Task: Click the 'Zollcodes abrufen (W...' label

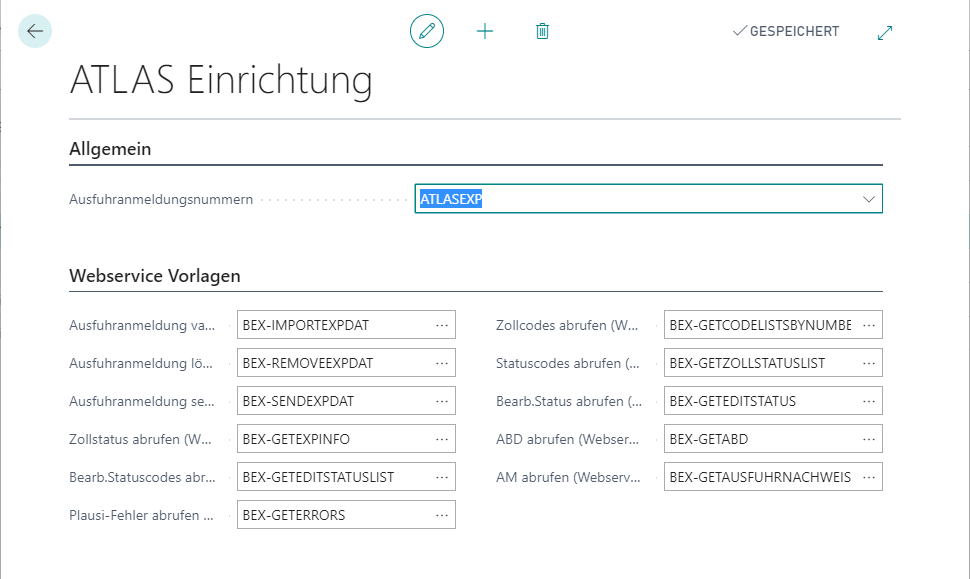Action: coord(567,325)
